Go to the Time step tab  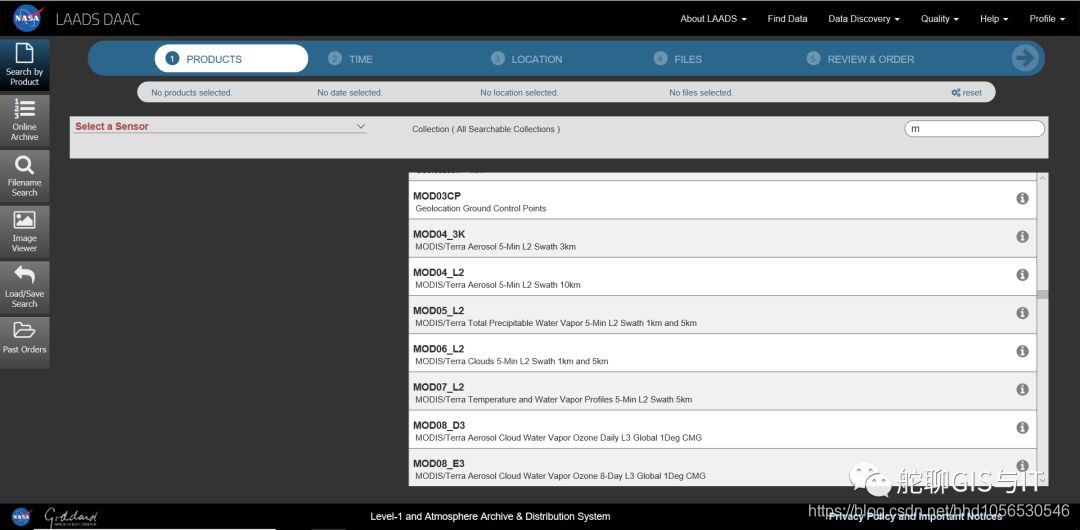click(x=351, y=59)
